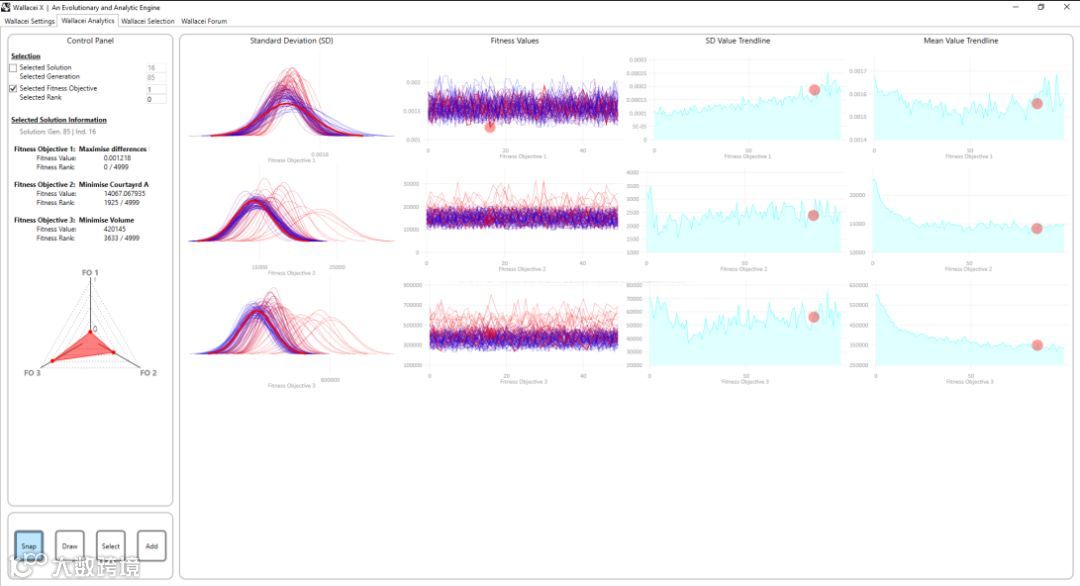Click the red marker in Objective 1 Fitness Values chart
Viewport: 1080px width, 586px height.
(x=490, y=127)
